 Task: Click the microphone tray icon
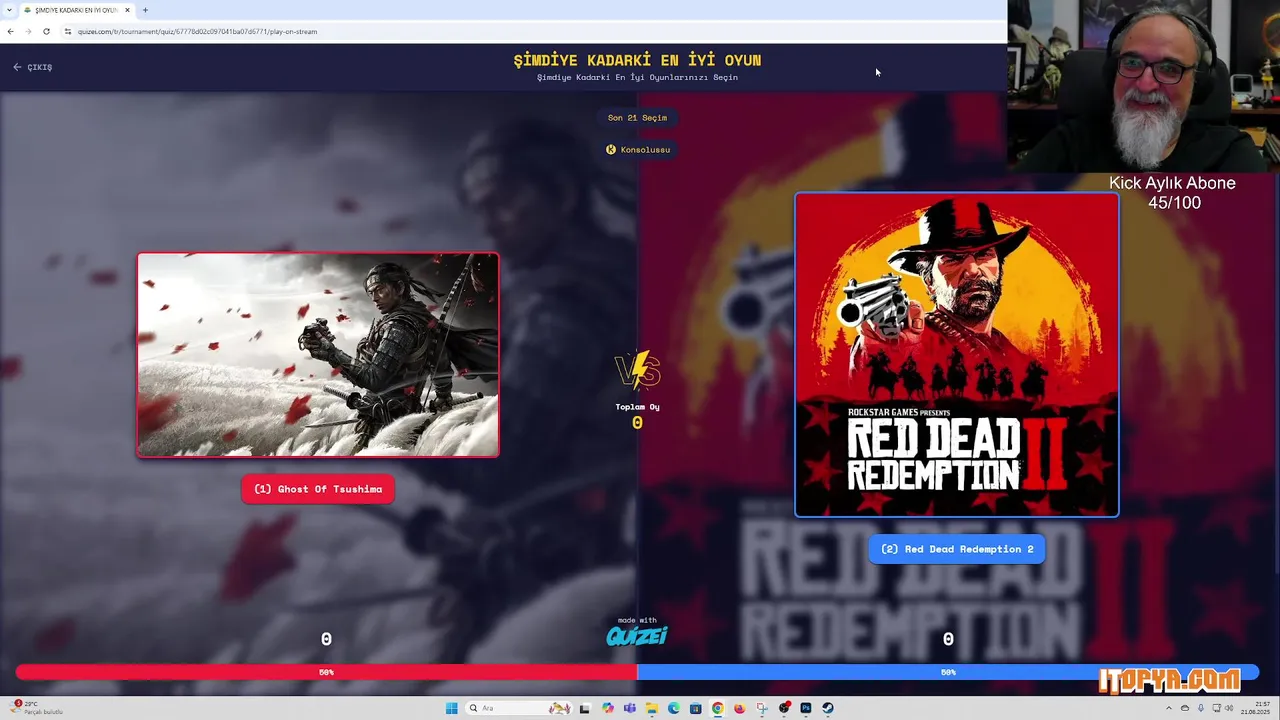pyautogui.click(x=1201, y=708)
